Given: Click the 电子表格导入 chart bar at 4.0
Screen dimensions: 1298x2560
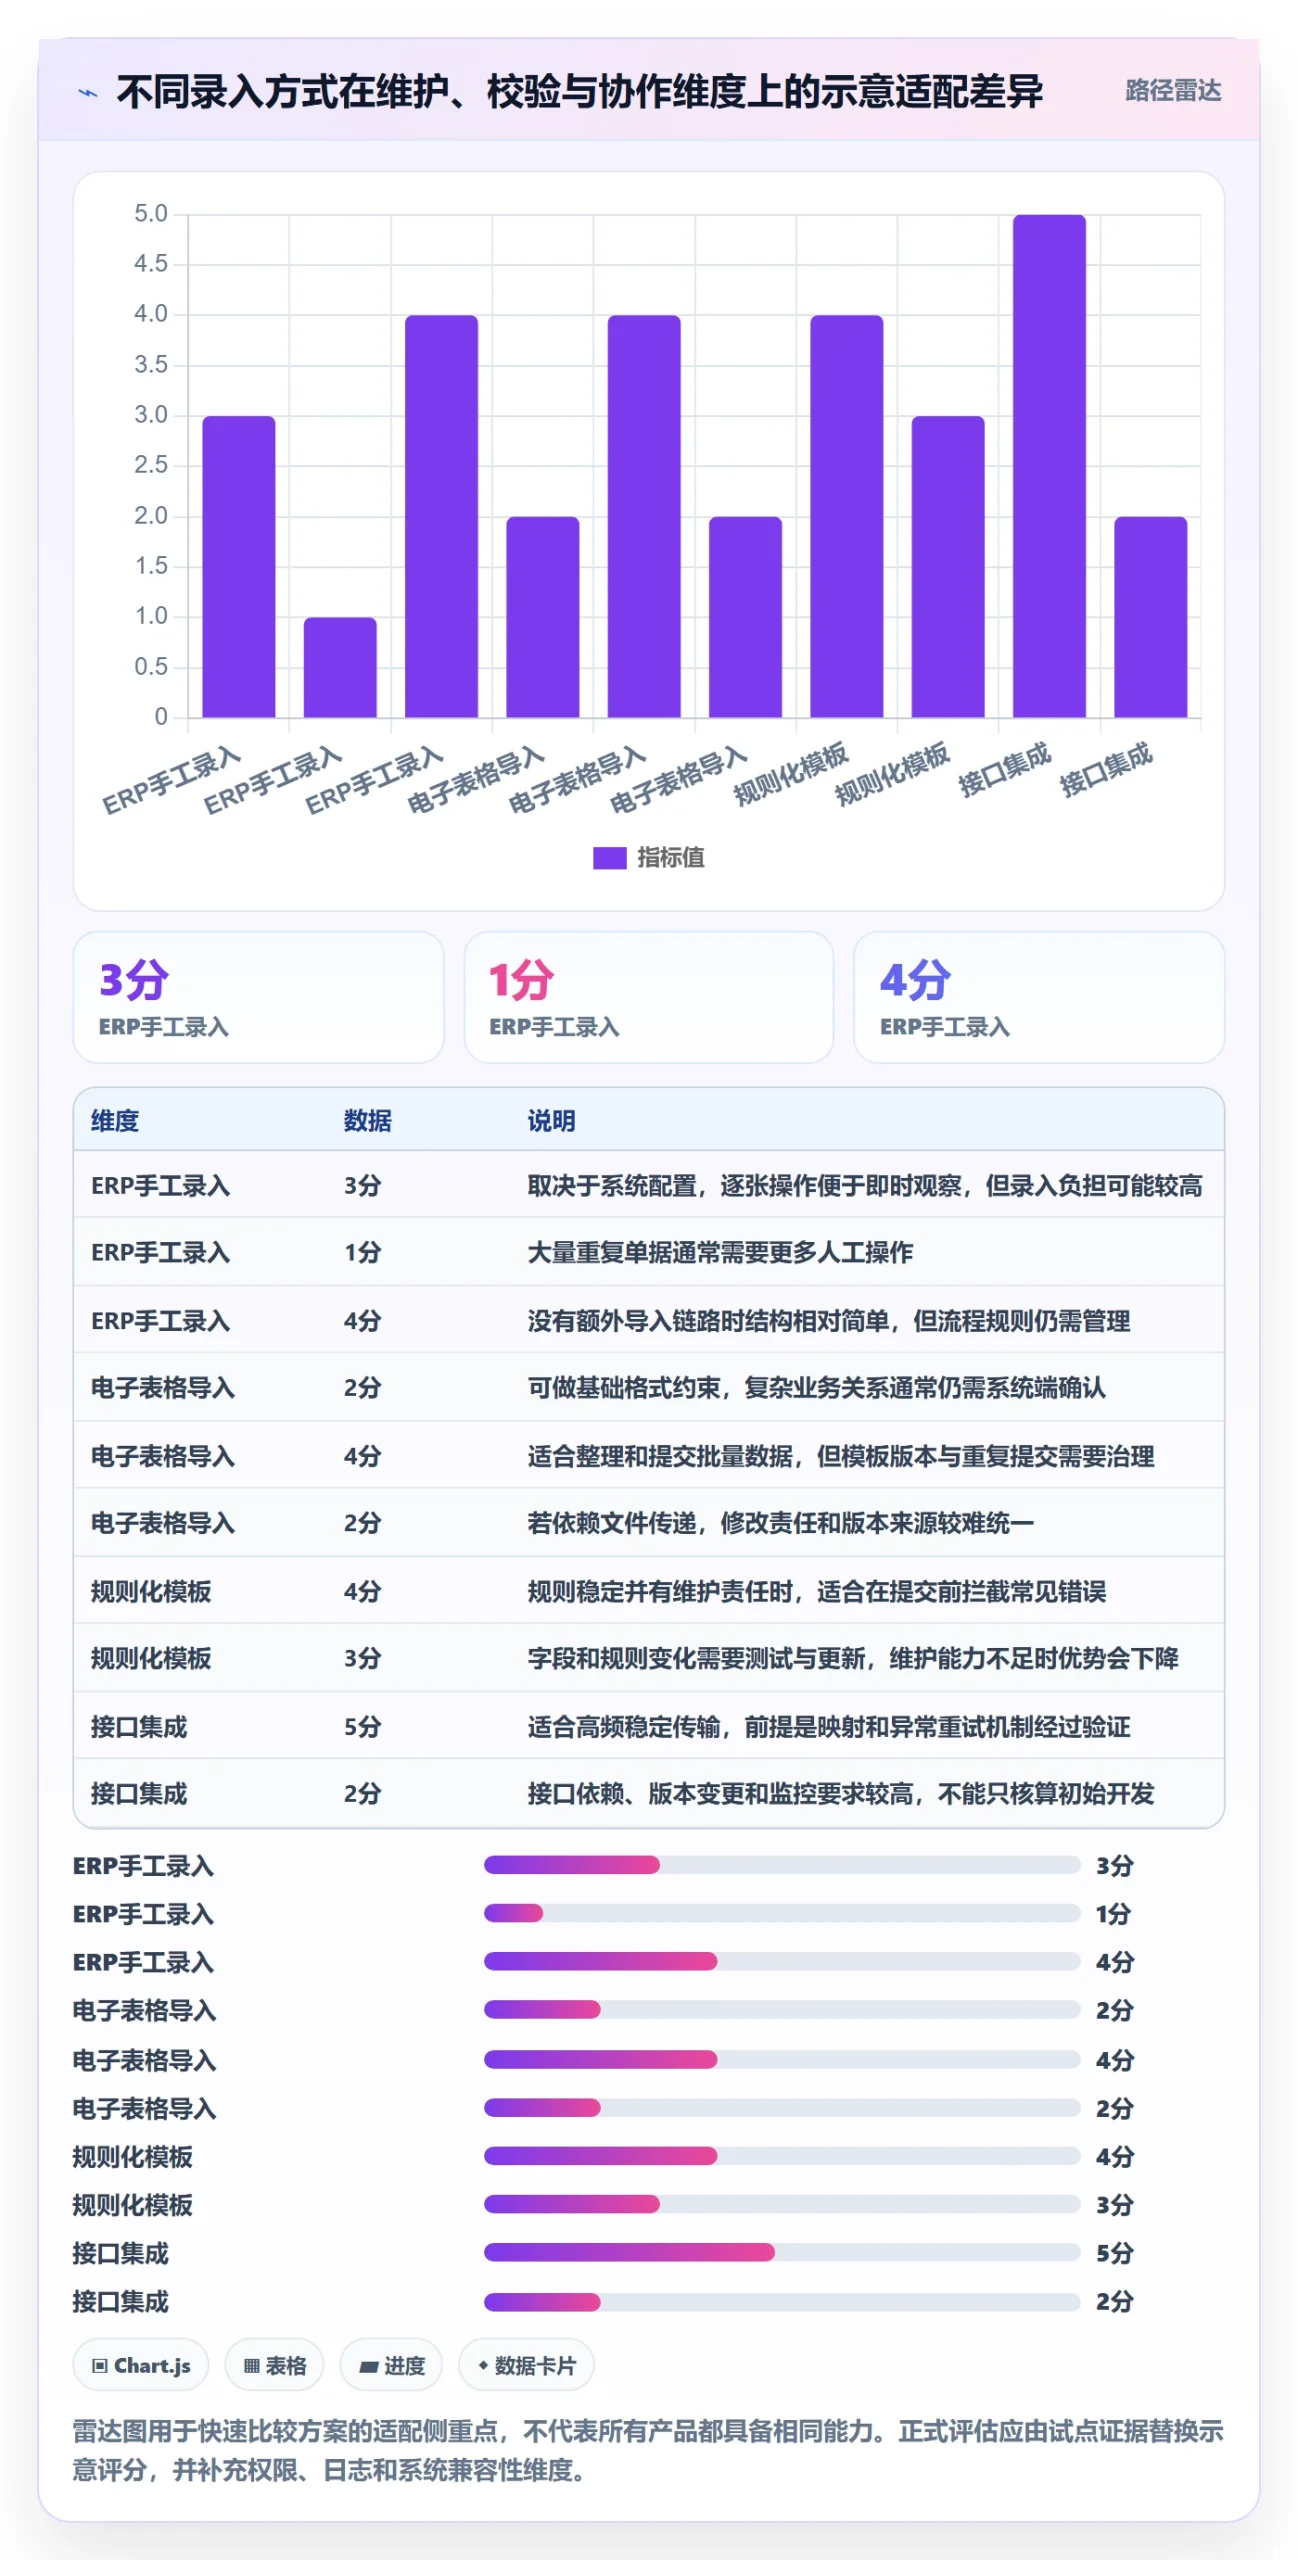Looking at the screenshot, I should click(x=644, y=516).
